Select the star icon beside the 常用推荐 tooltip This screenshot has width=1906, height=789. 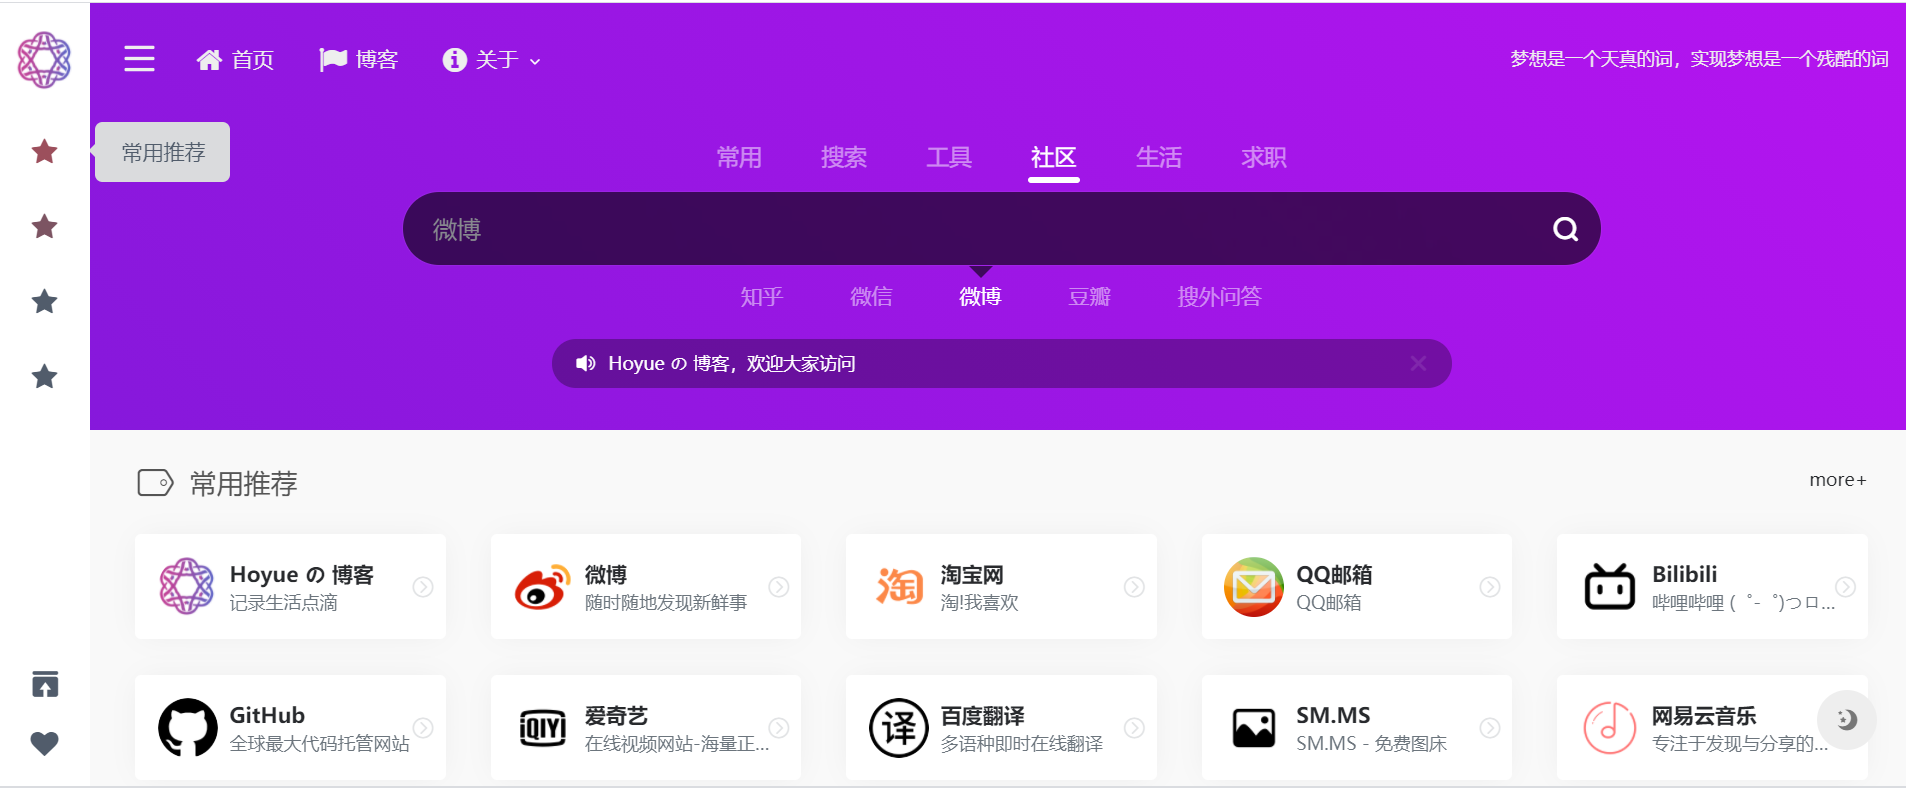pos(44,152)
